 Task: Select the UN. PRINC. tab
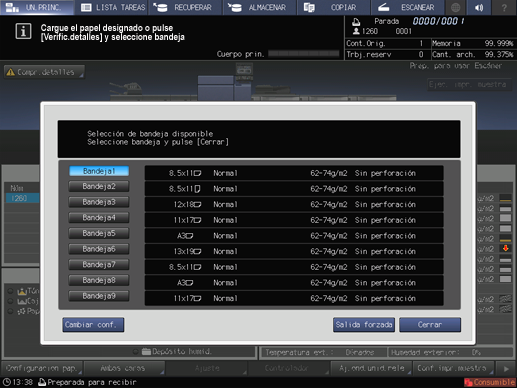[x=37, y=7]
